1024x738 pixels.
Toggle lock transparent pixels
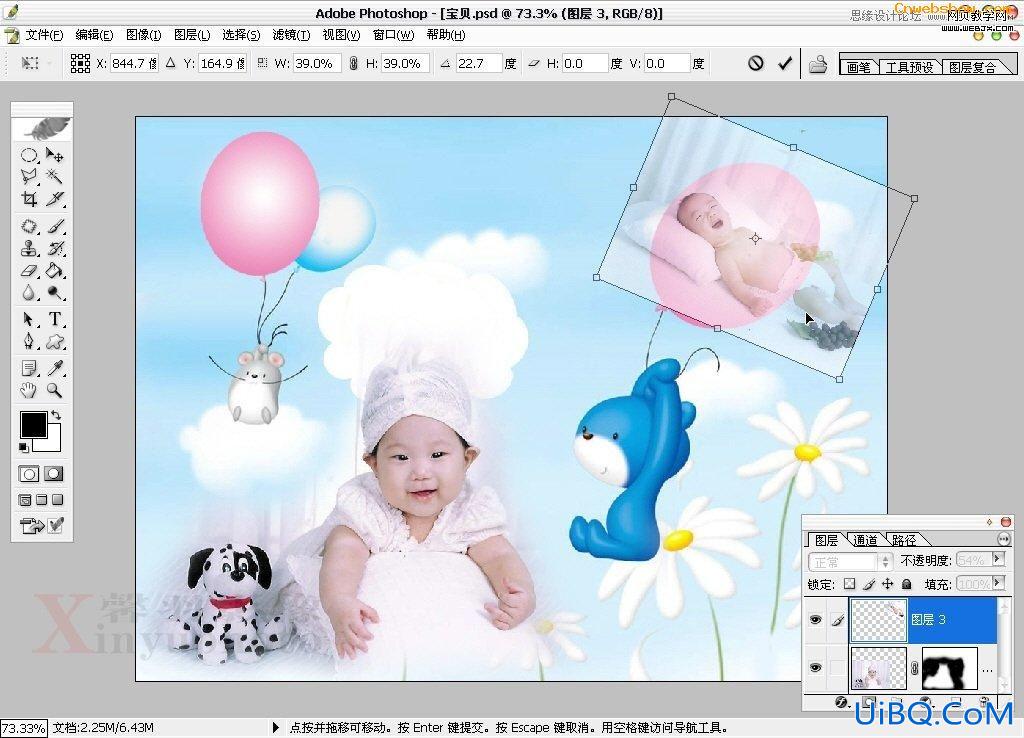[x=849, y=584]
